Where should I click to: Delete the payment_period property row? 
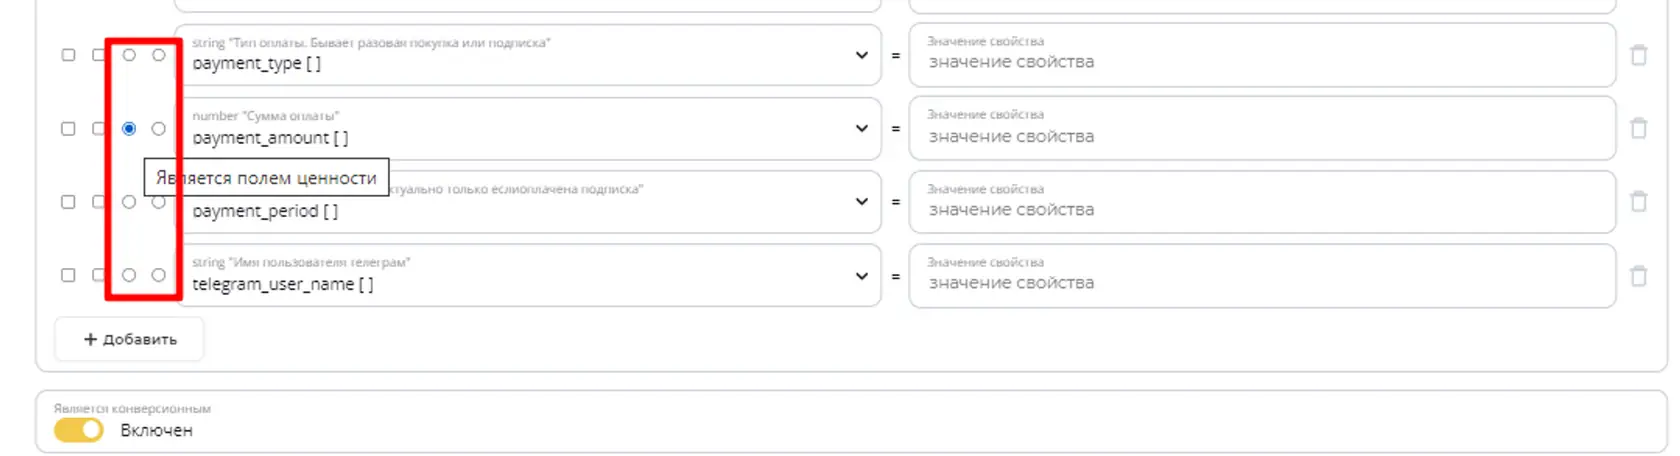coord(1638,202)
